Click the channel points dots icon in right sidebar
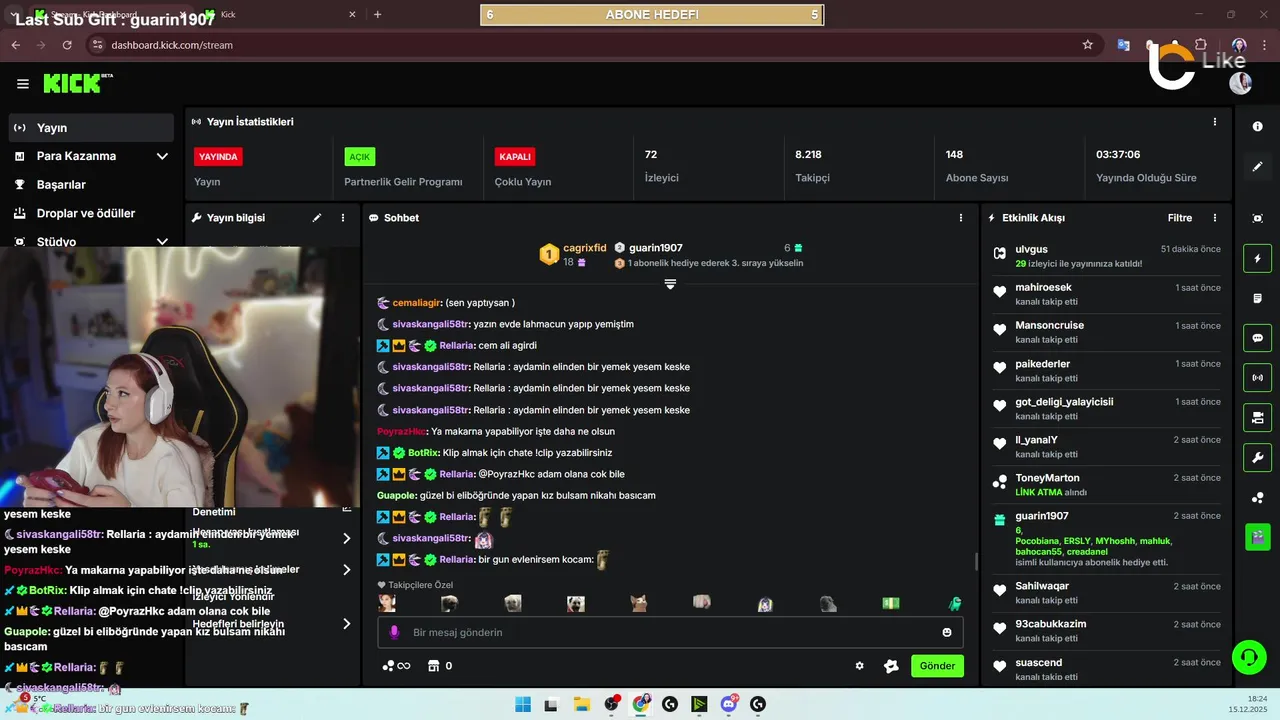The image size is (1280, 720). pyautogui.click(x=1258, y=498)
